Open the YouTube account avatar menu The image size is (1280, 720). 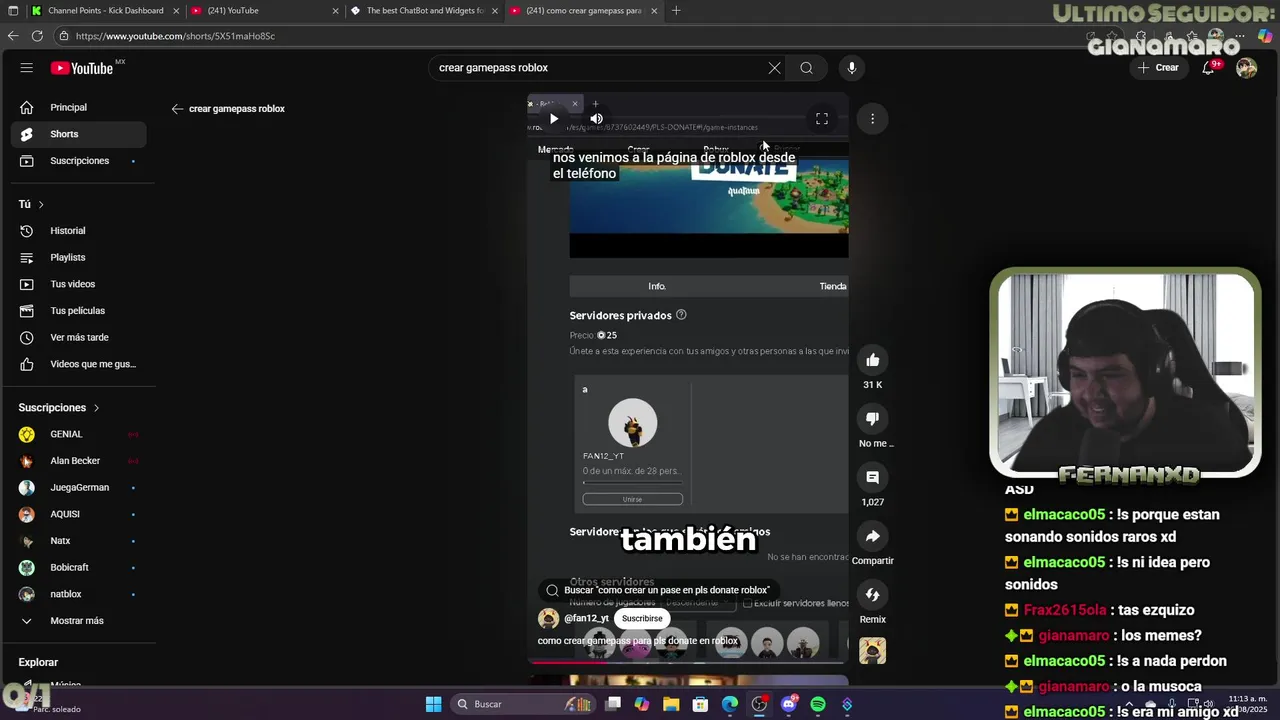pos(1246,68)
